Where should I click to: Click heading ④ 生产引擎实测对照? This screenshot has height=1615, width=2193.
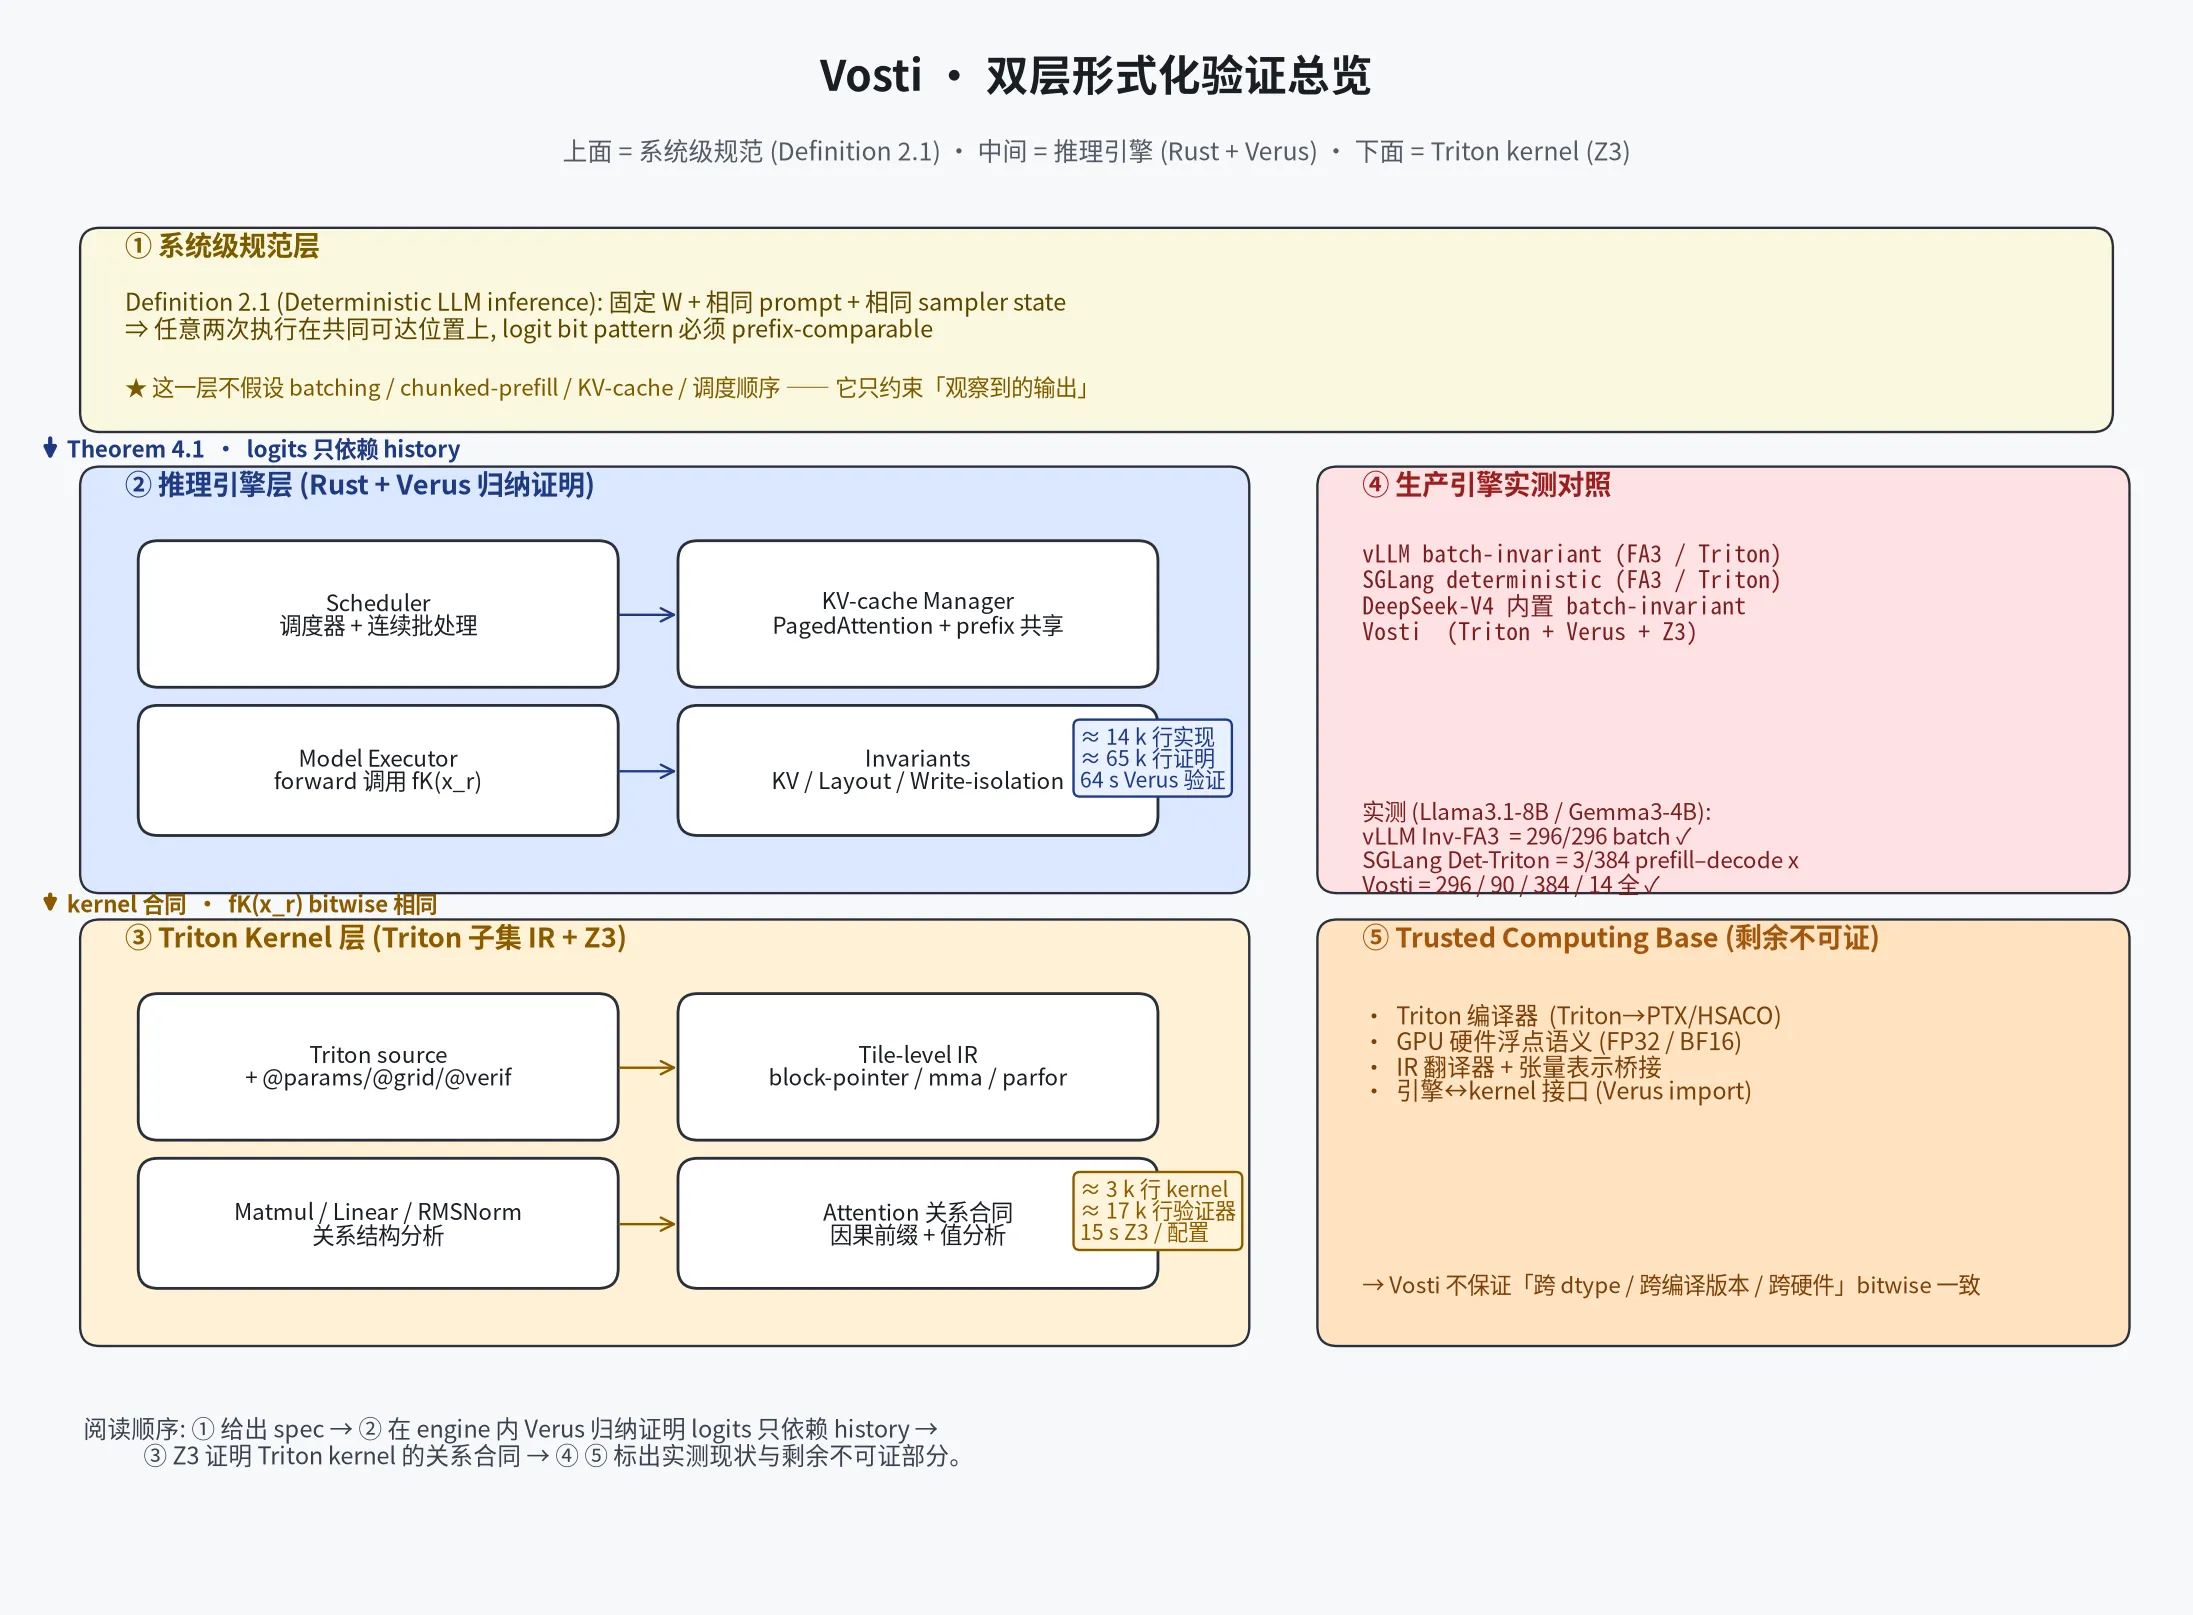coord(1487,485)
